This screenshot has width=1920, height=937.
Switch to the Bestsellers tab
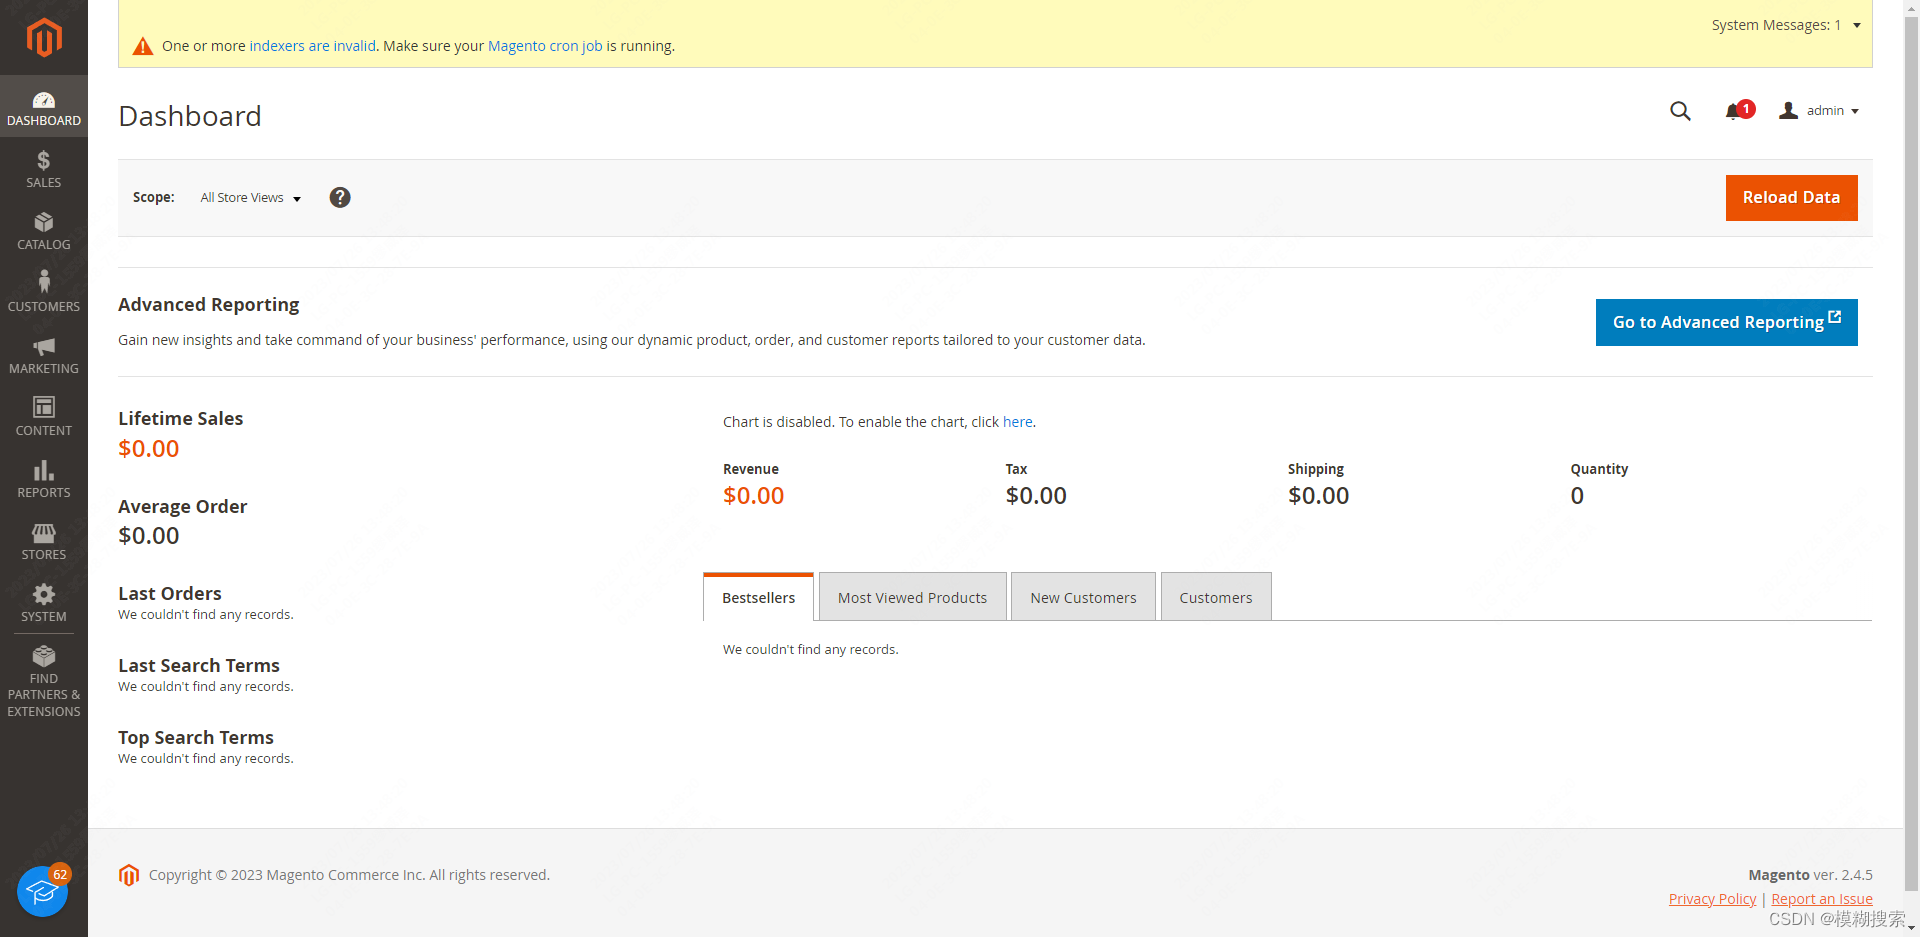(x=758, y=597)
